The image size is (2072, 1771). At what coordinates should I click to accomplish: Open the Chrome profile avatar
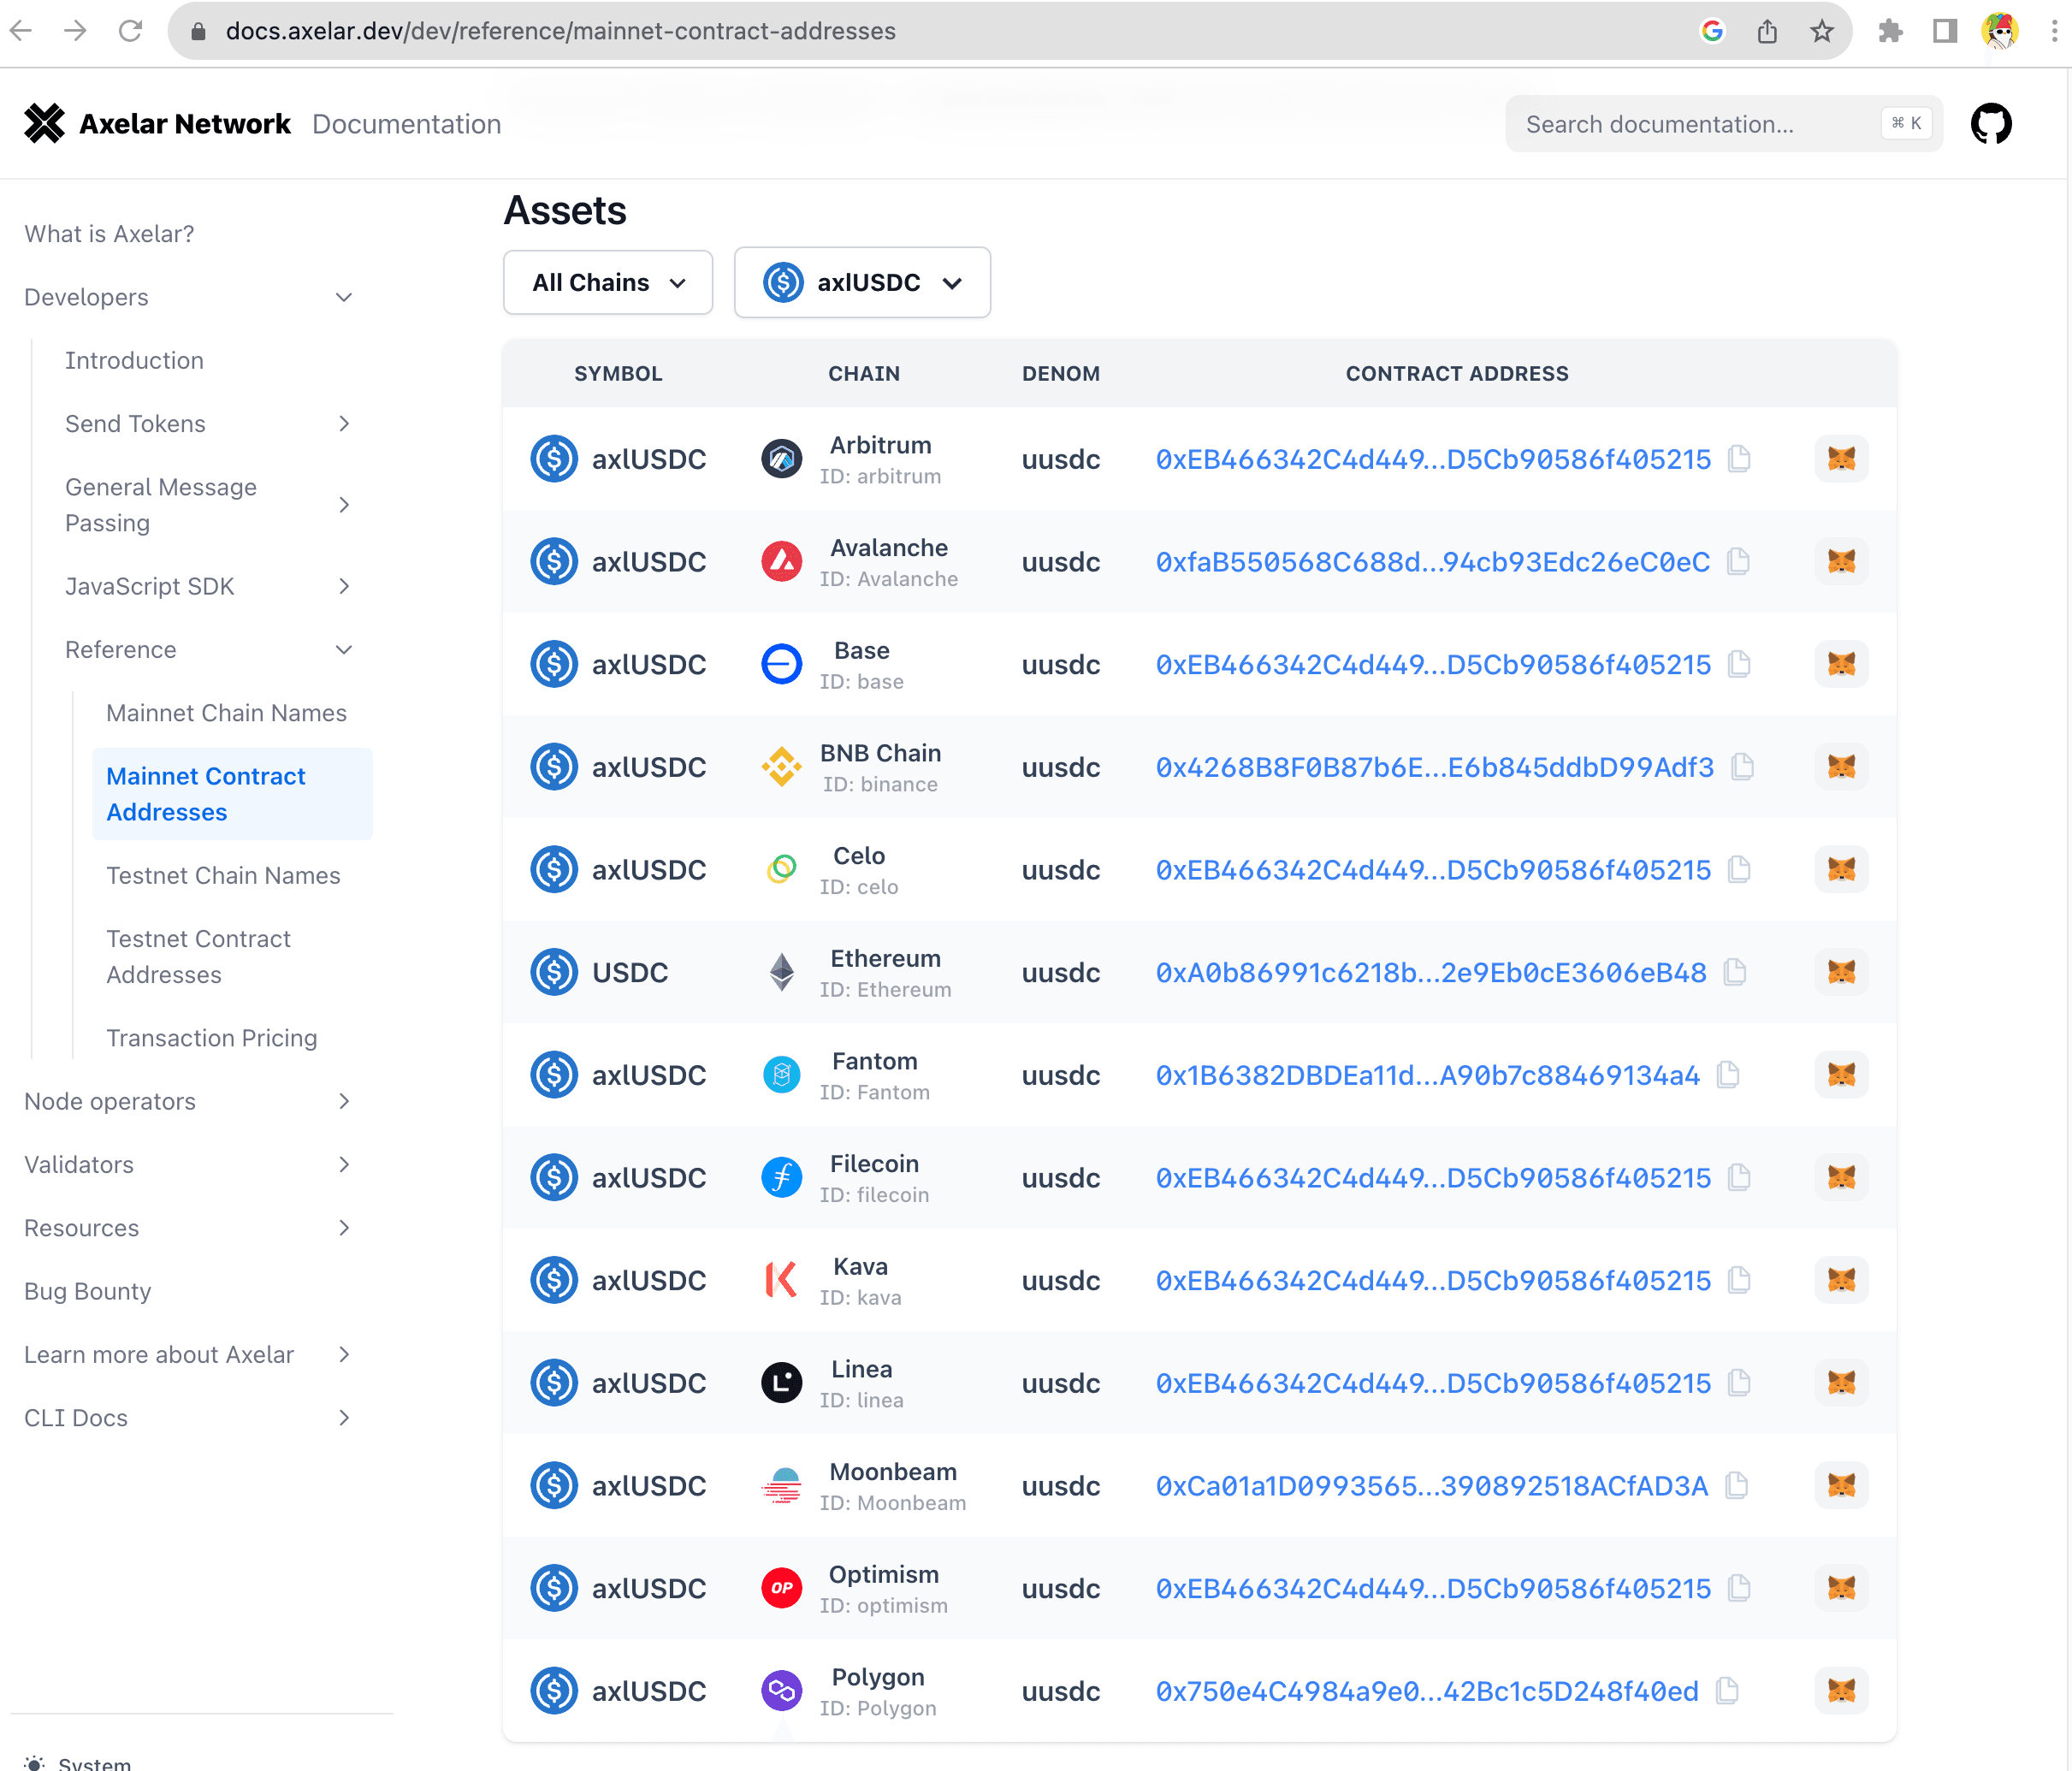pyautogui.click(x=1999, y=31)
